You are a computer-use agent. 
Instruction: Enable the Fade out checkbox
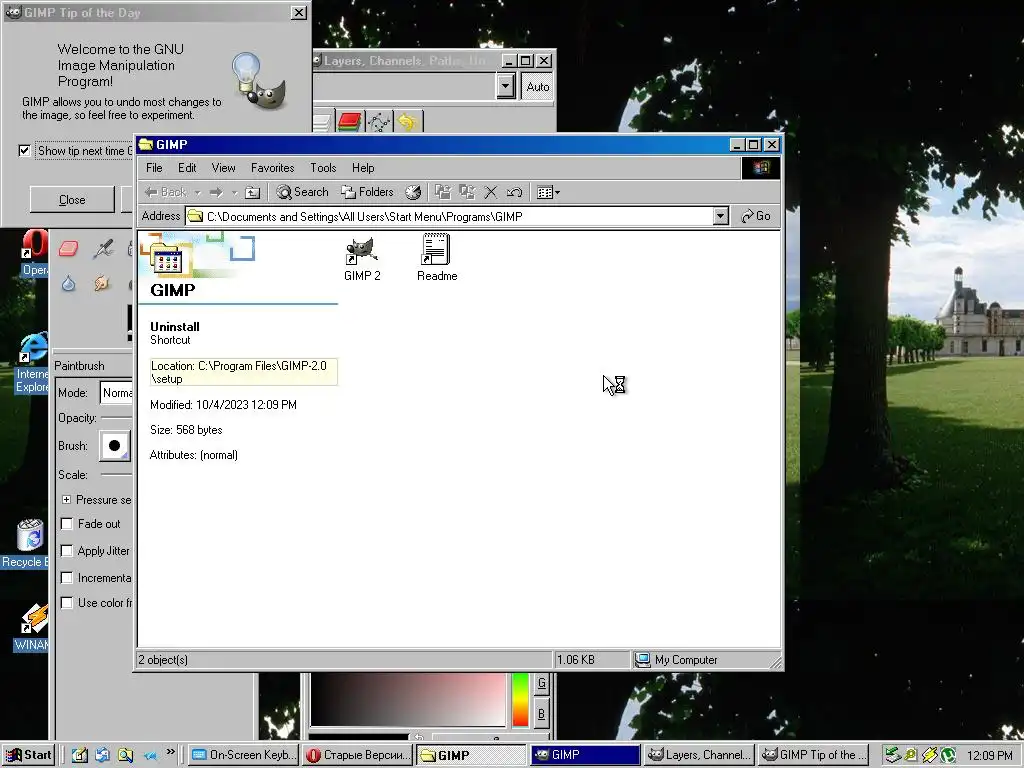pos(67,524)
